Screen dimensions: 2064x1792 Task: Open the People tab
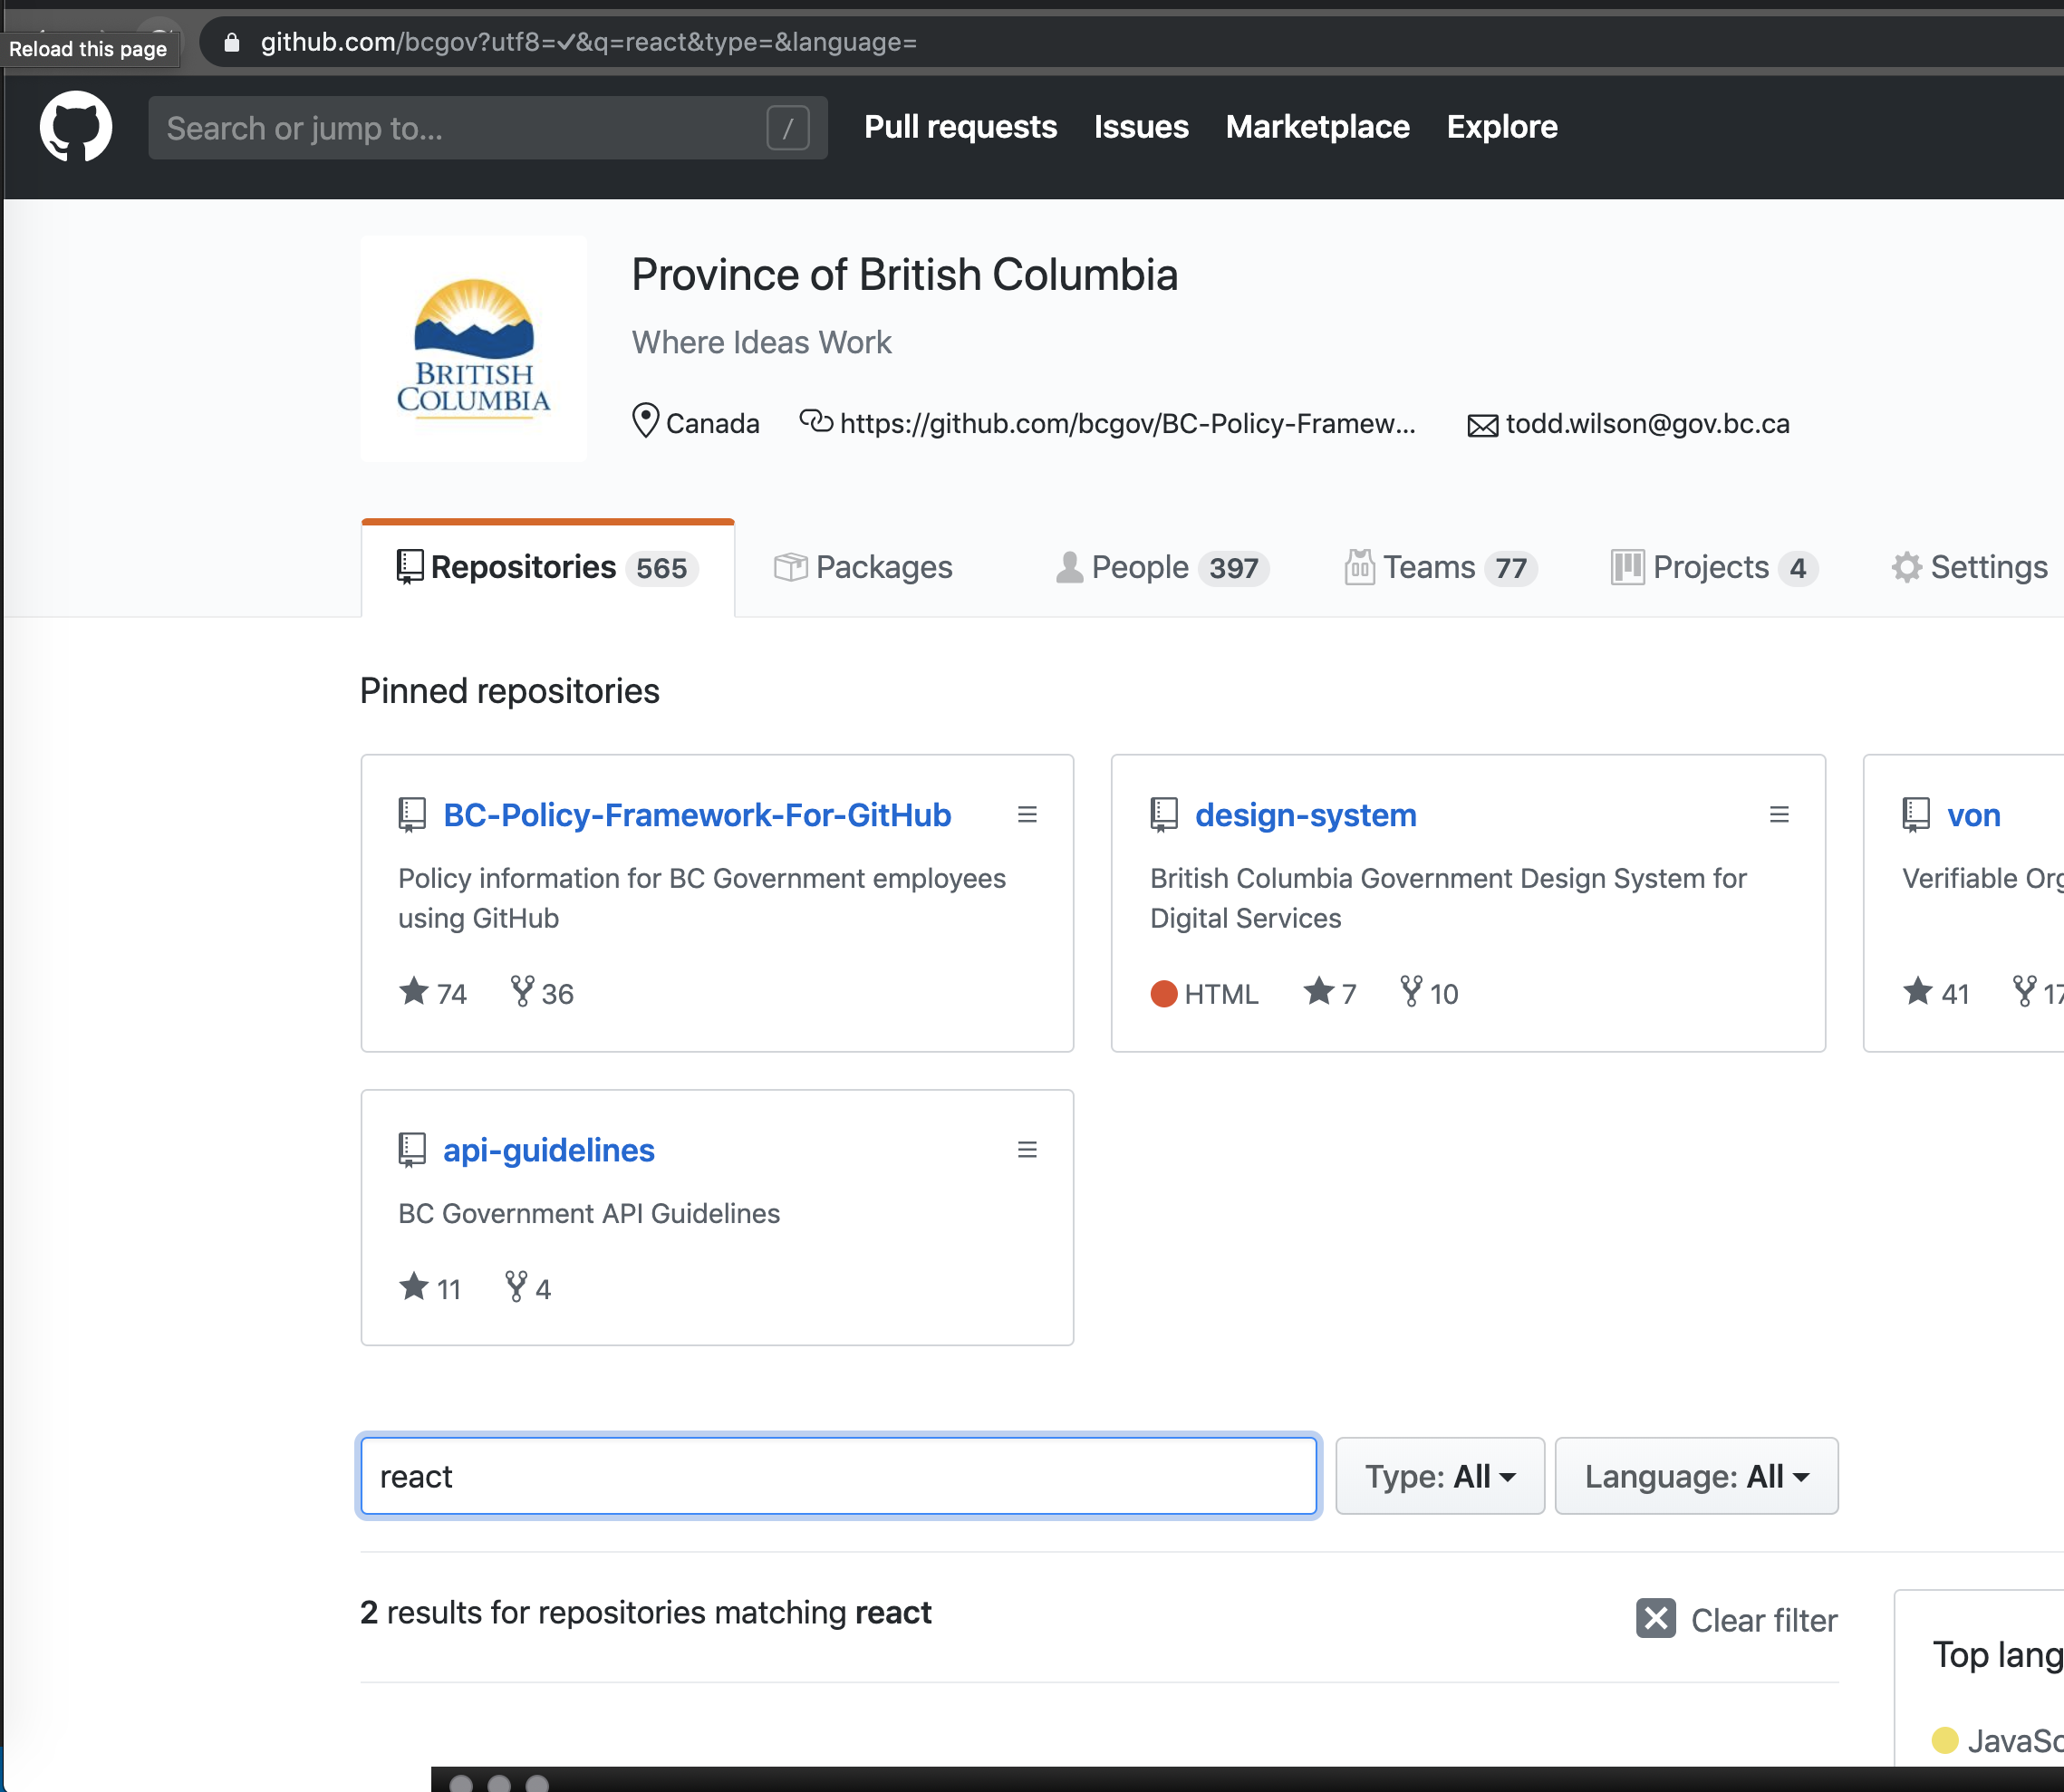point(1162,567)
